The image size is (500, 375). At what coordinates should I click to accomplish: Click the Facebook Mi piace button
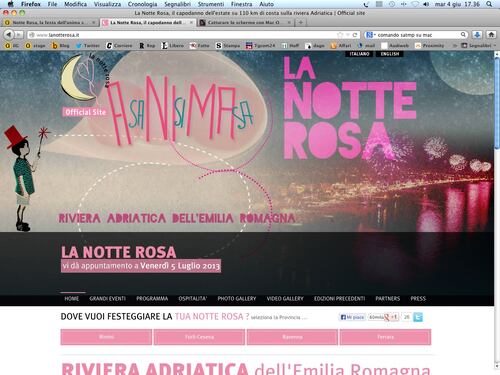point(352,317)
